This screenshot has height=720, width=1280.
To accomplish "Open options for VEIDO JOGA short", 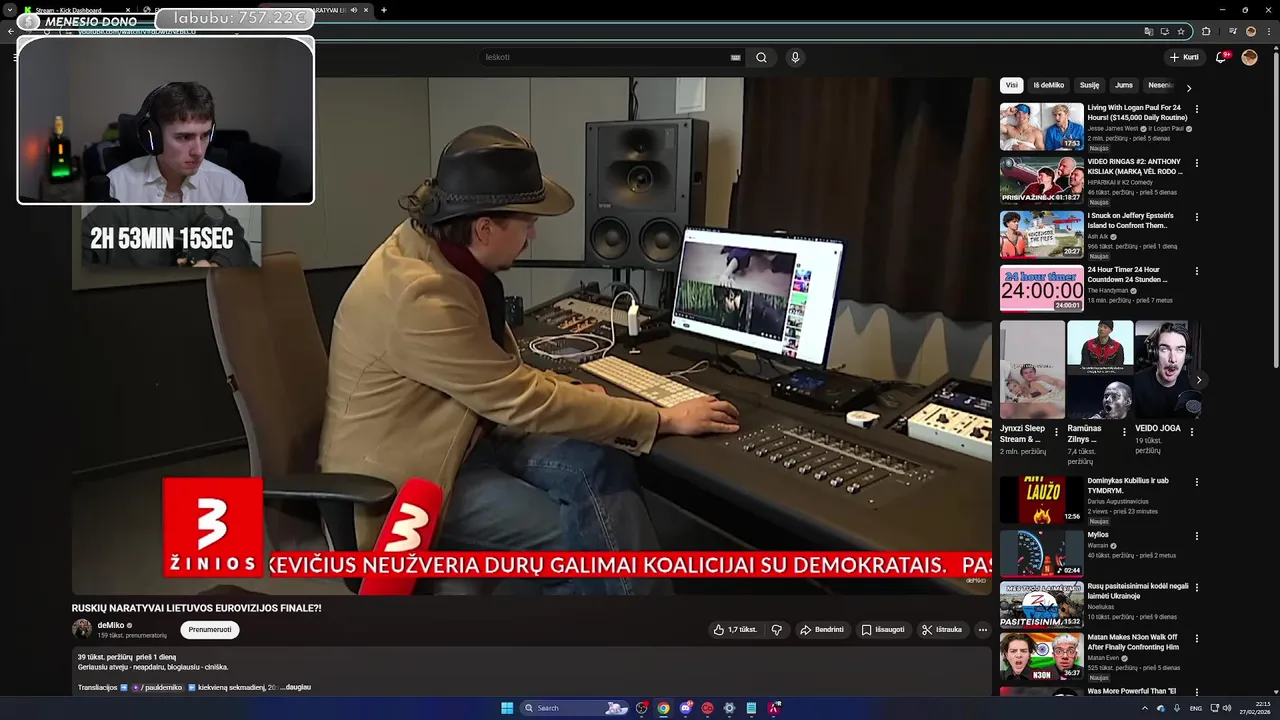I will coord(1191,433).
